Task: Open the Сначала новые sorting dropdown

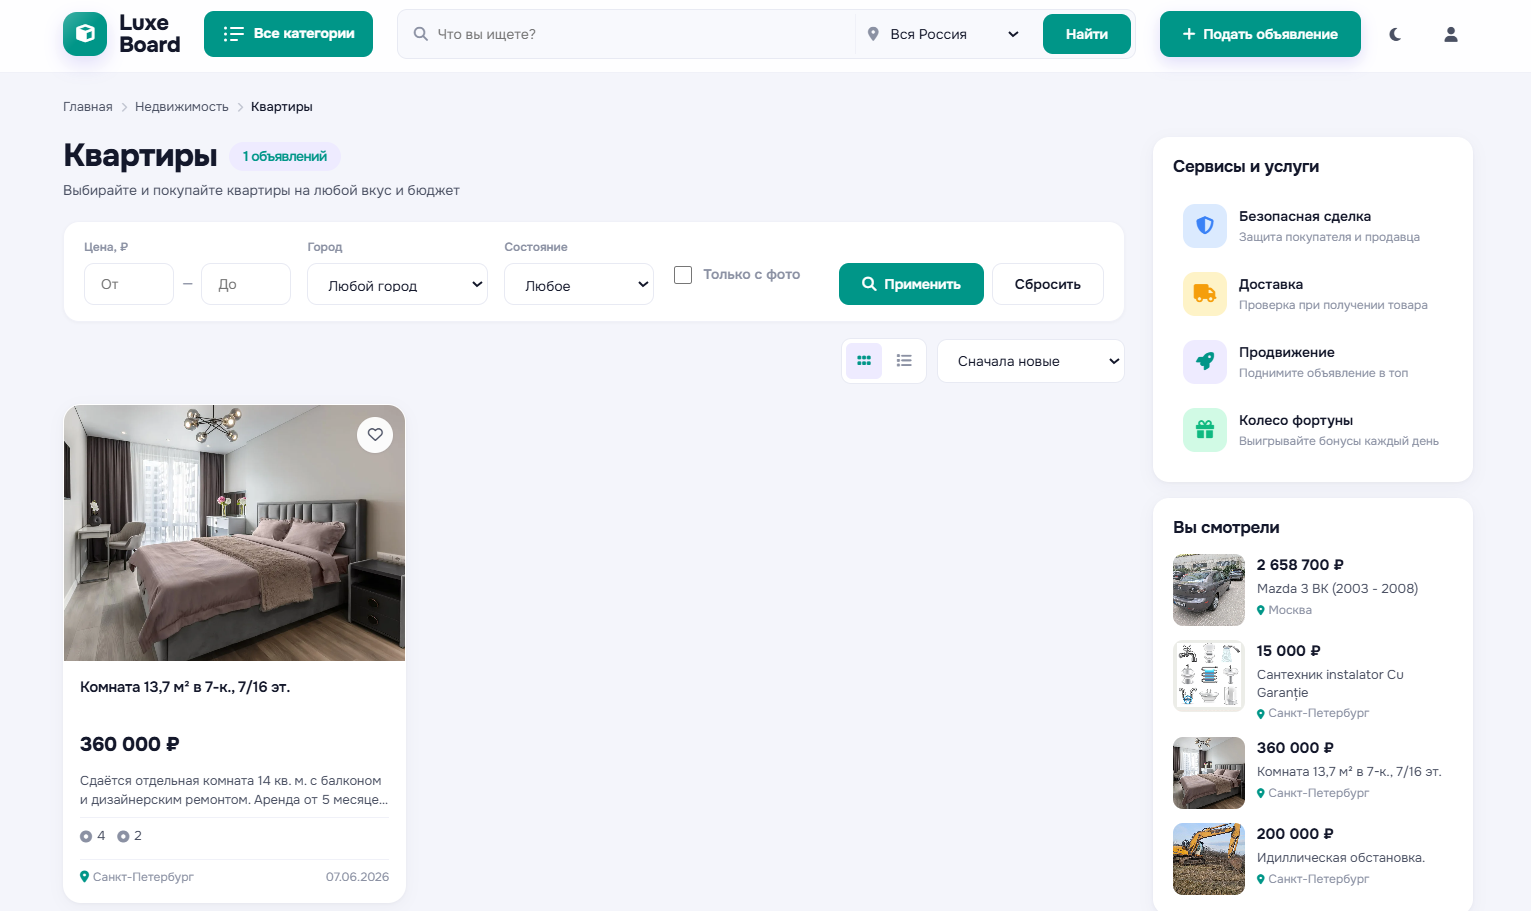Action: click(x=1031, y=361)
